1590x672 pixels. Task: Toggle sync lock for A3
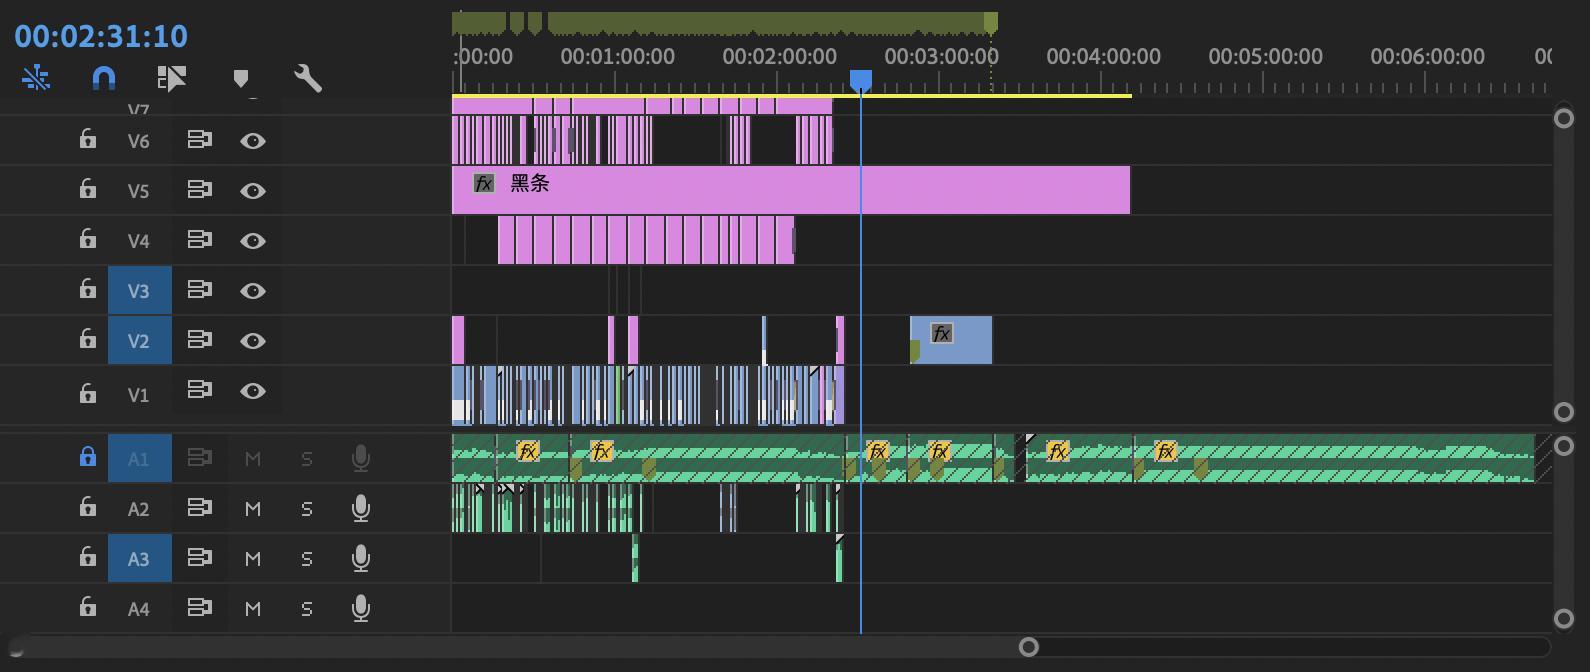pos(200,558)
